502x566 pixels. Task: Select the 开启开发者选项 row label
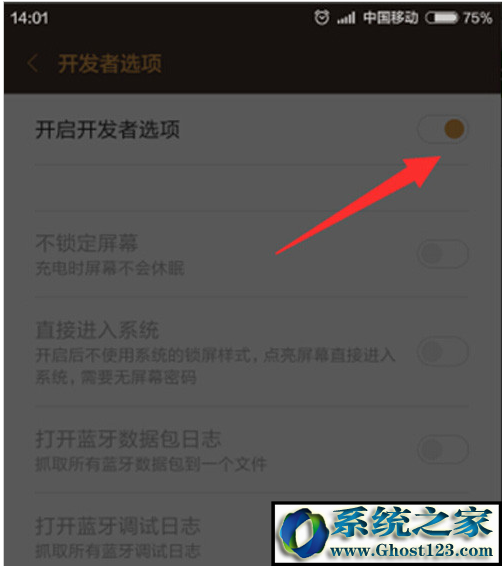click(x=108, y=130)
